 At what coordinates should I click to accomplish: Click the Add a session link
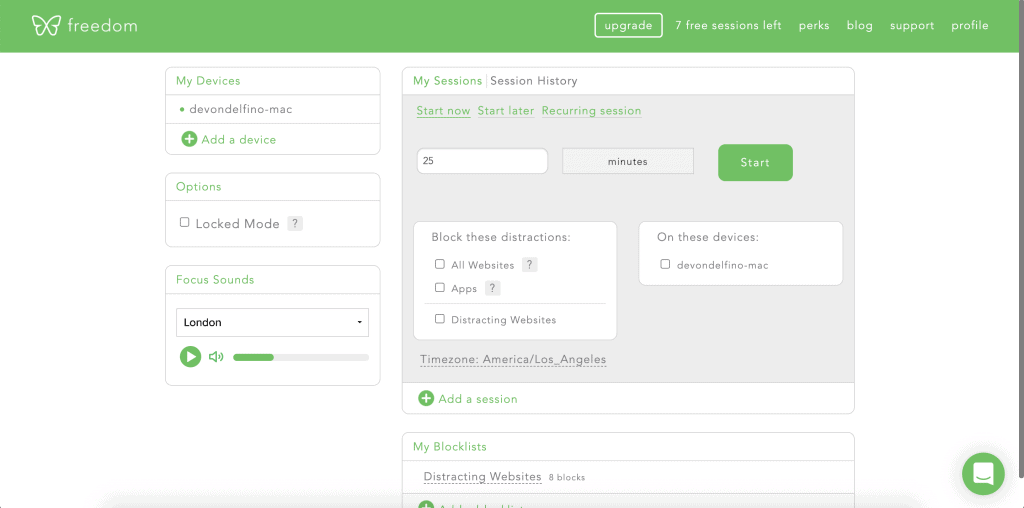478,399
